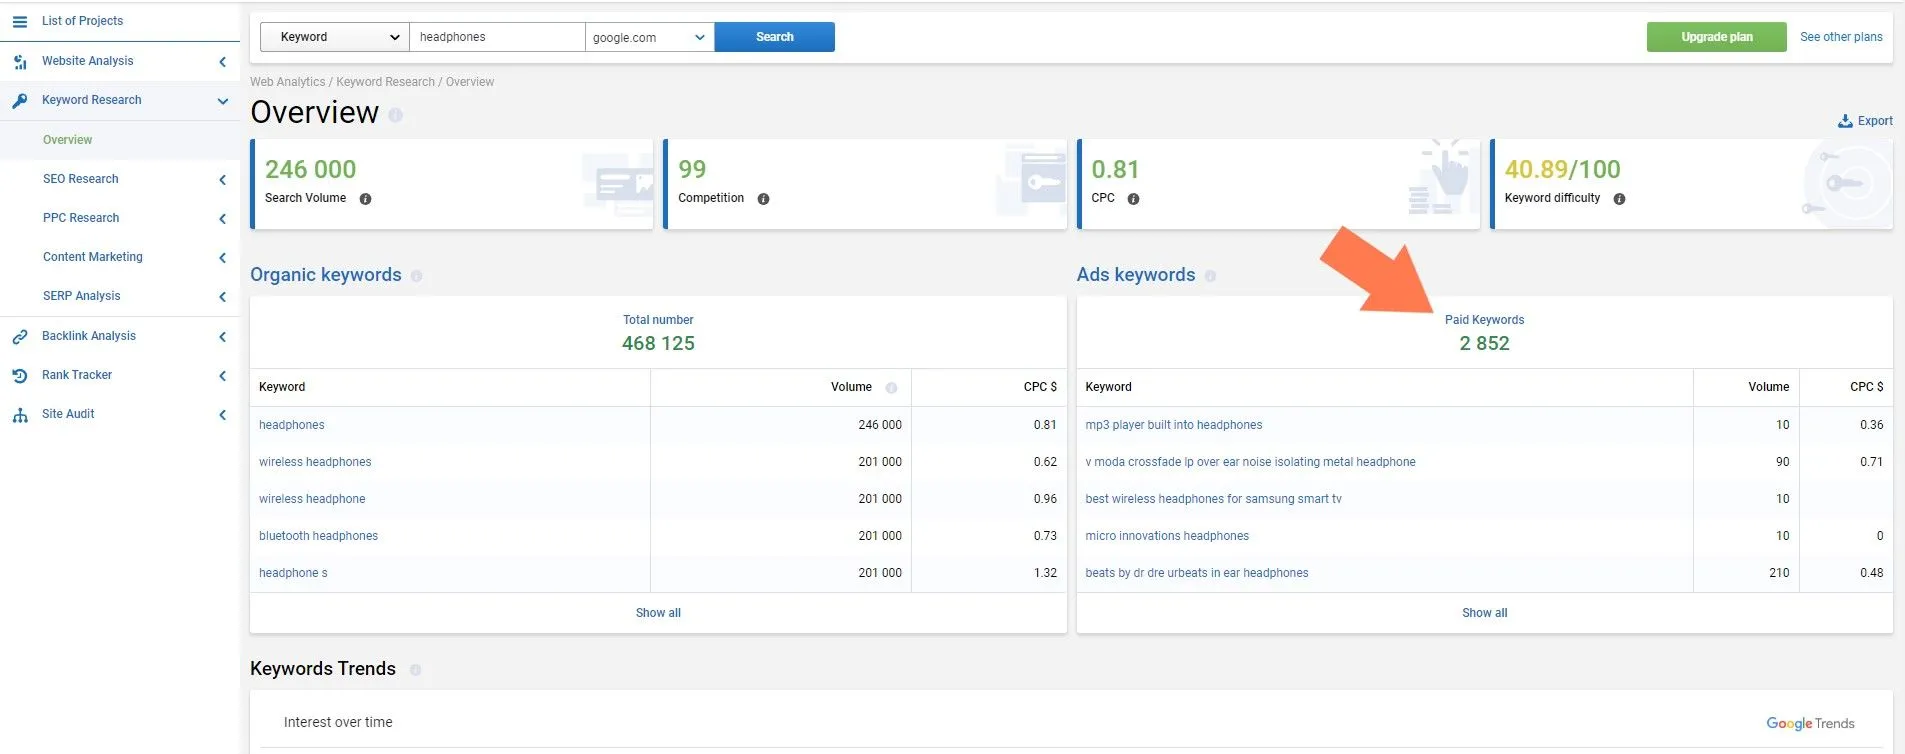Click the green Upgrade plan button
This screenshot has width=1905, height=754.
(1716, 37)
